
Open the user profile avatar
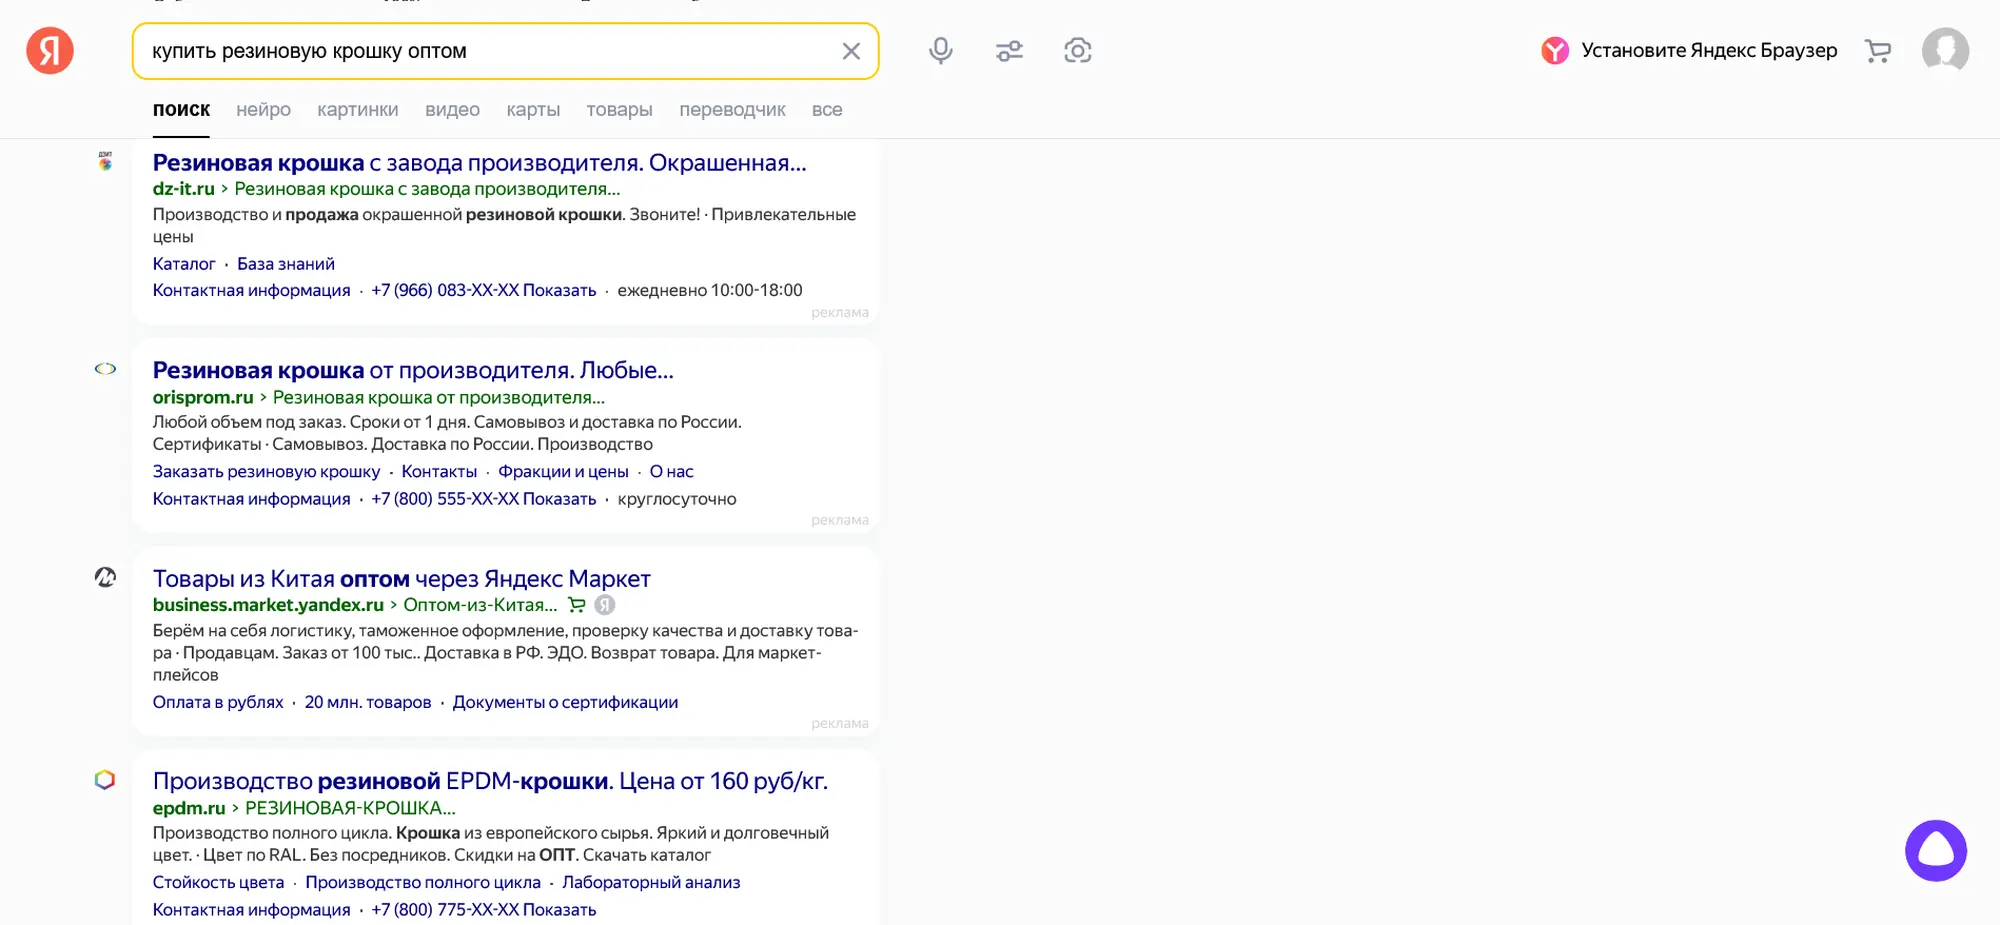1945,51
